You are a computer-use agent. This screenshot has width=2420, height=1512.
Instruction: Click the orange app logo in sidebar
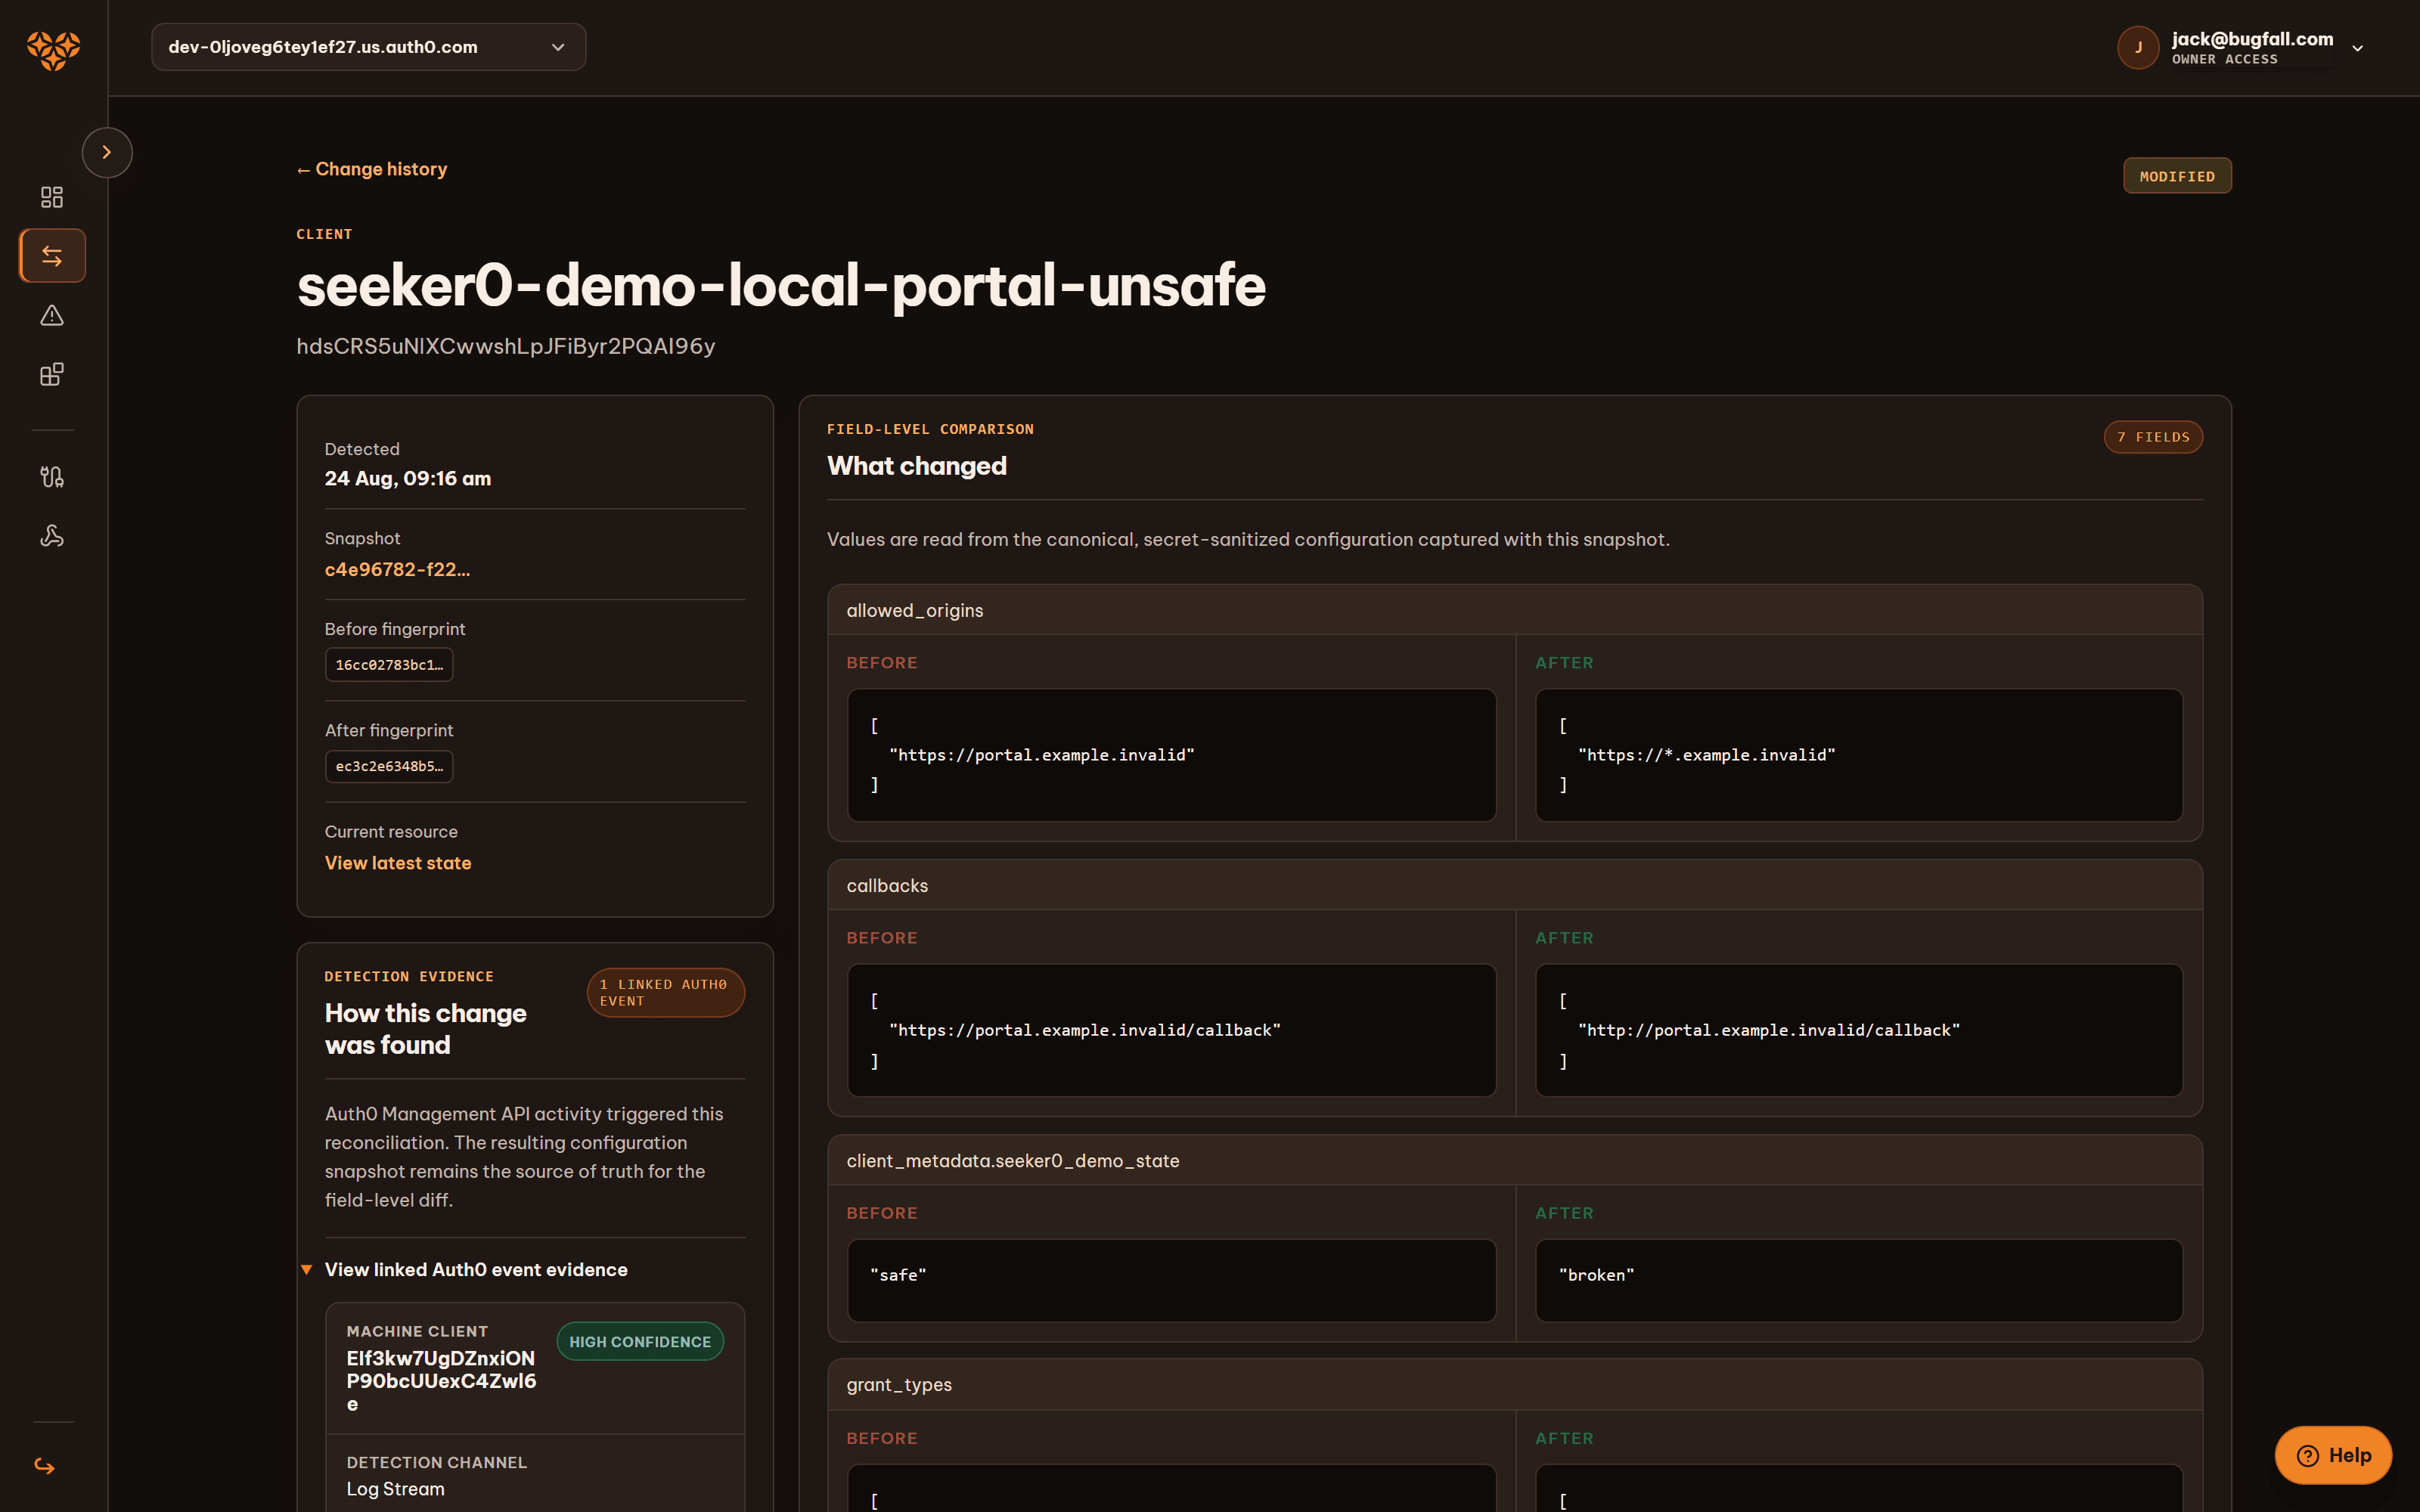[53, 49]
